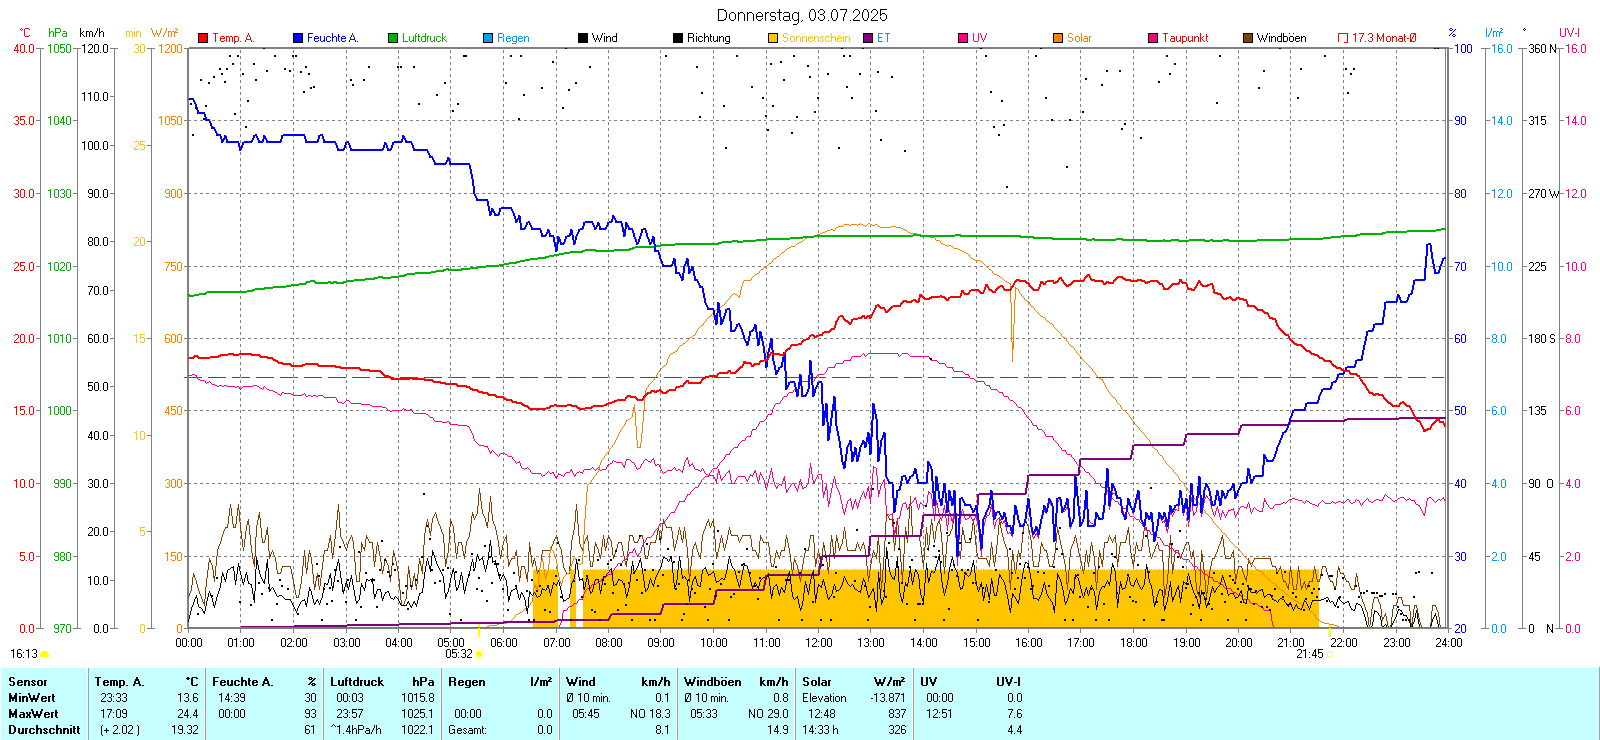Select the green Luftdruck legend marker
1600x740 pixels.
(393, 38)
